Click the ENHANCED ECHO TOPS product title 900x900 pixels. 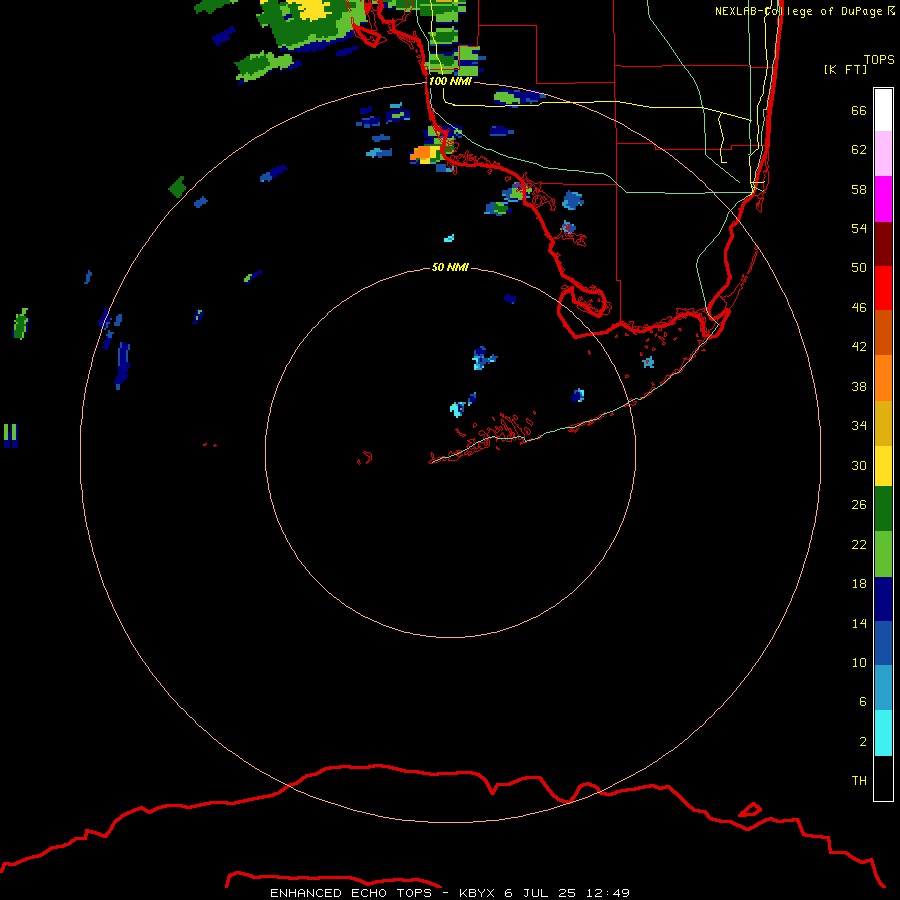pos(350,893)
